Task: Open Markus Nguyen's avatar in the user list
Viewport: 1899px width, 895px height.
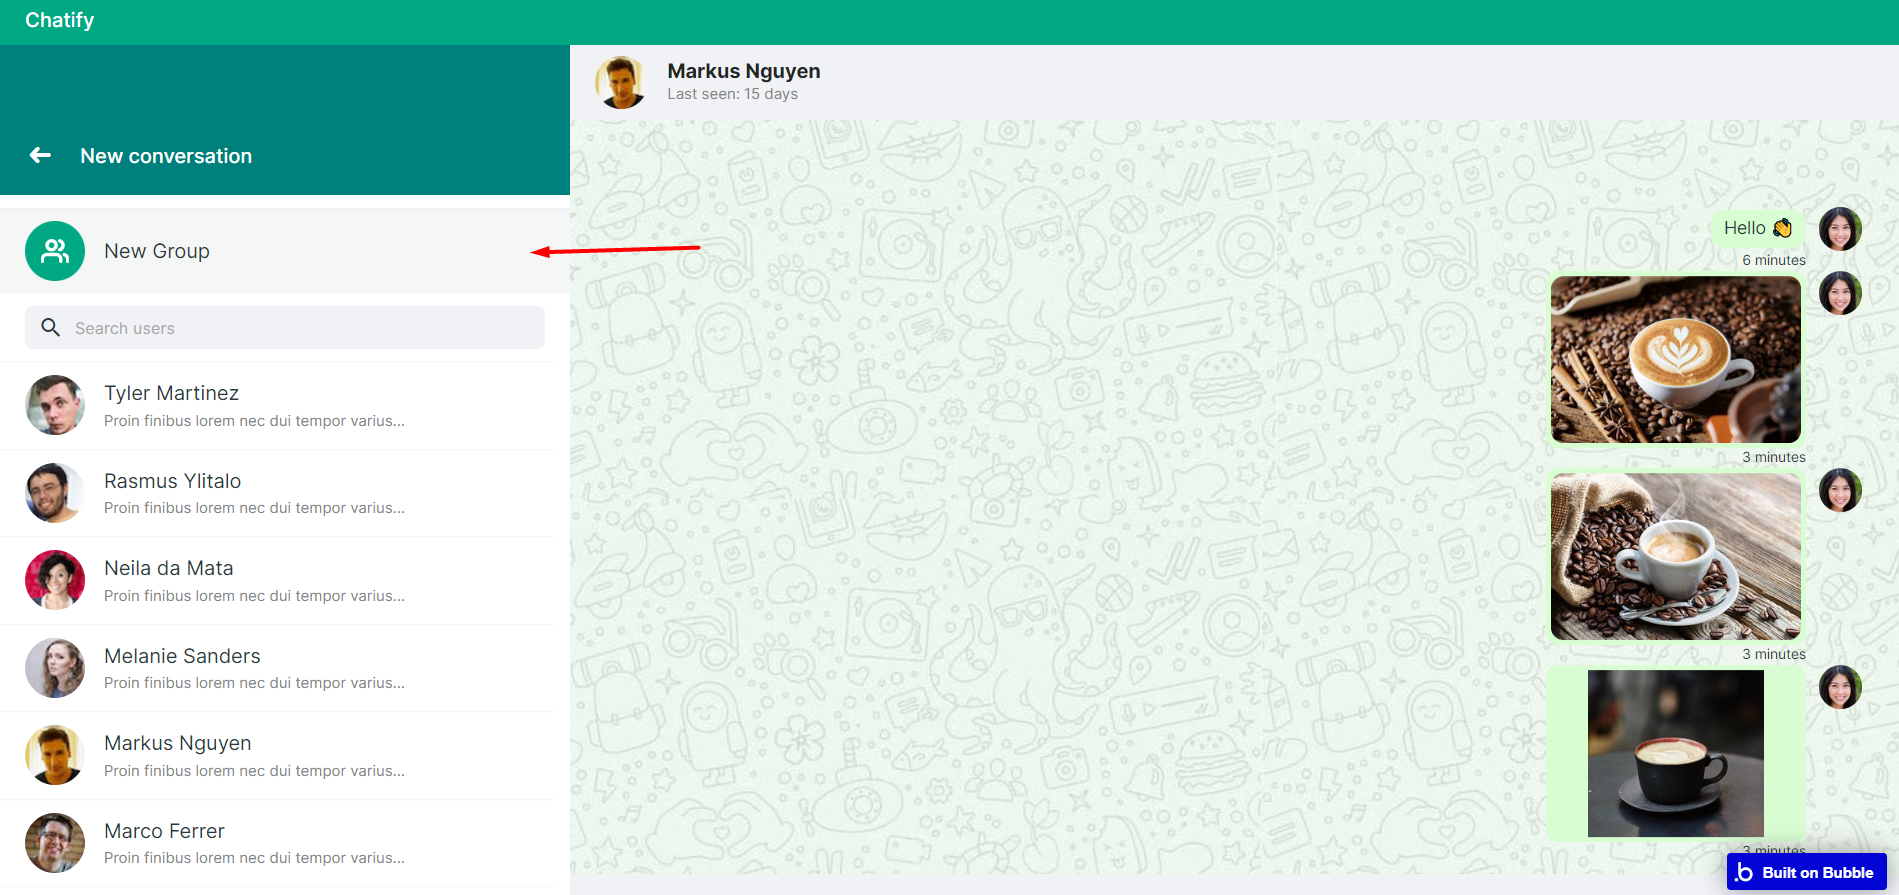Action: (x=55, y=755)
